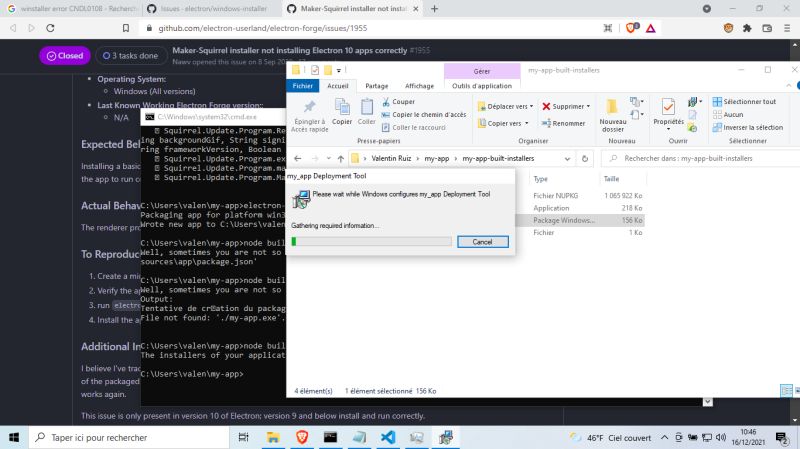Image resolution: width=800 pixels, height=449 pixels.
Task: Switch to Partage ribbon tab
Action: tap(377, 86)
